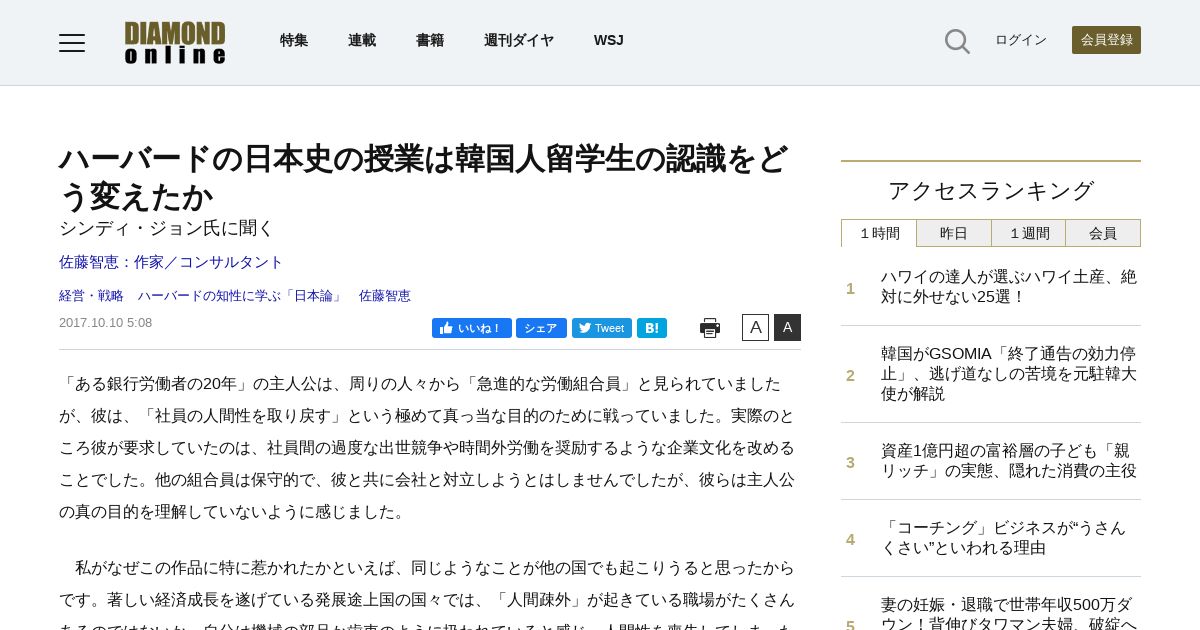Click the Twitter Tweet button
The width and height of the screenshot is (1200, 630).
(602, 328)
